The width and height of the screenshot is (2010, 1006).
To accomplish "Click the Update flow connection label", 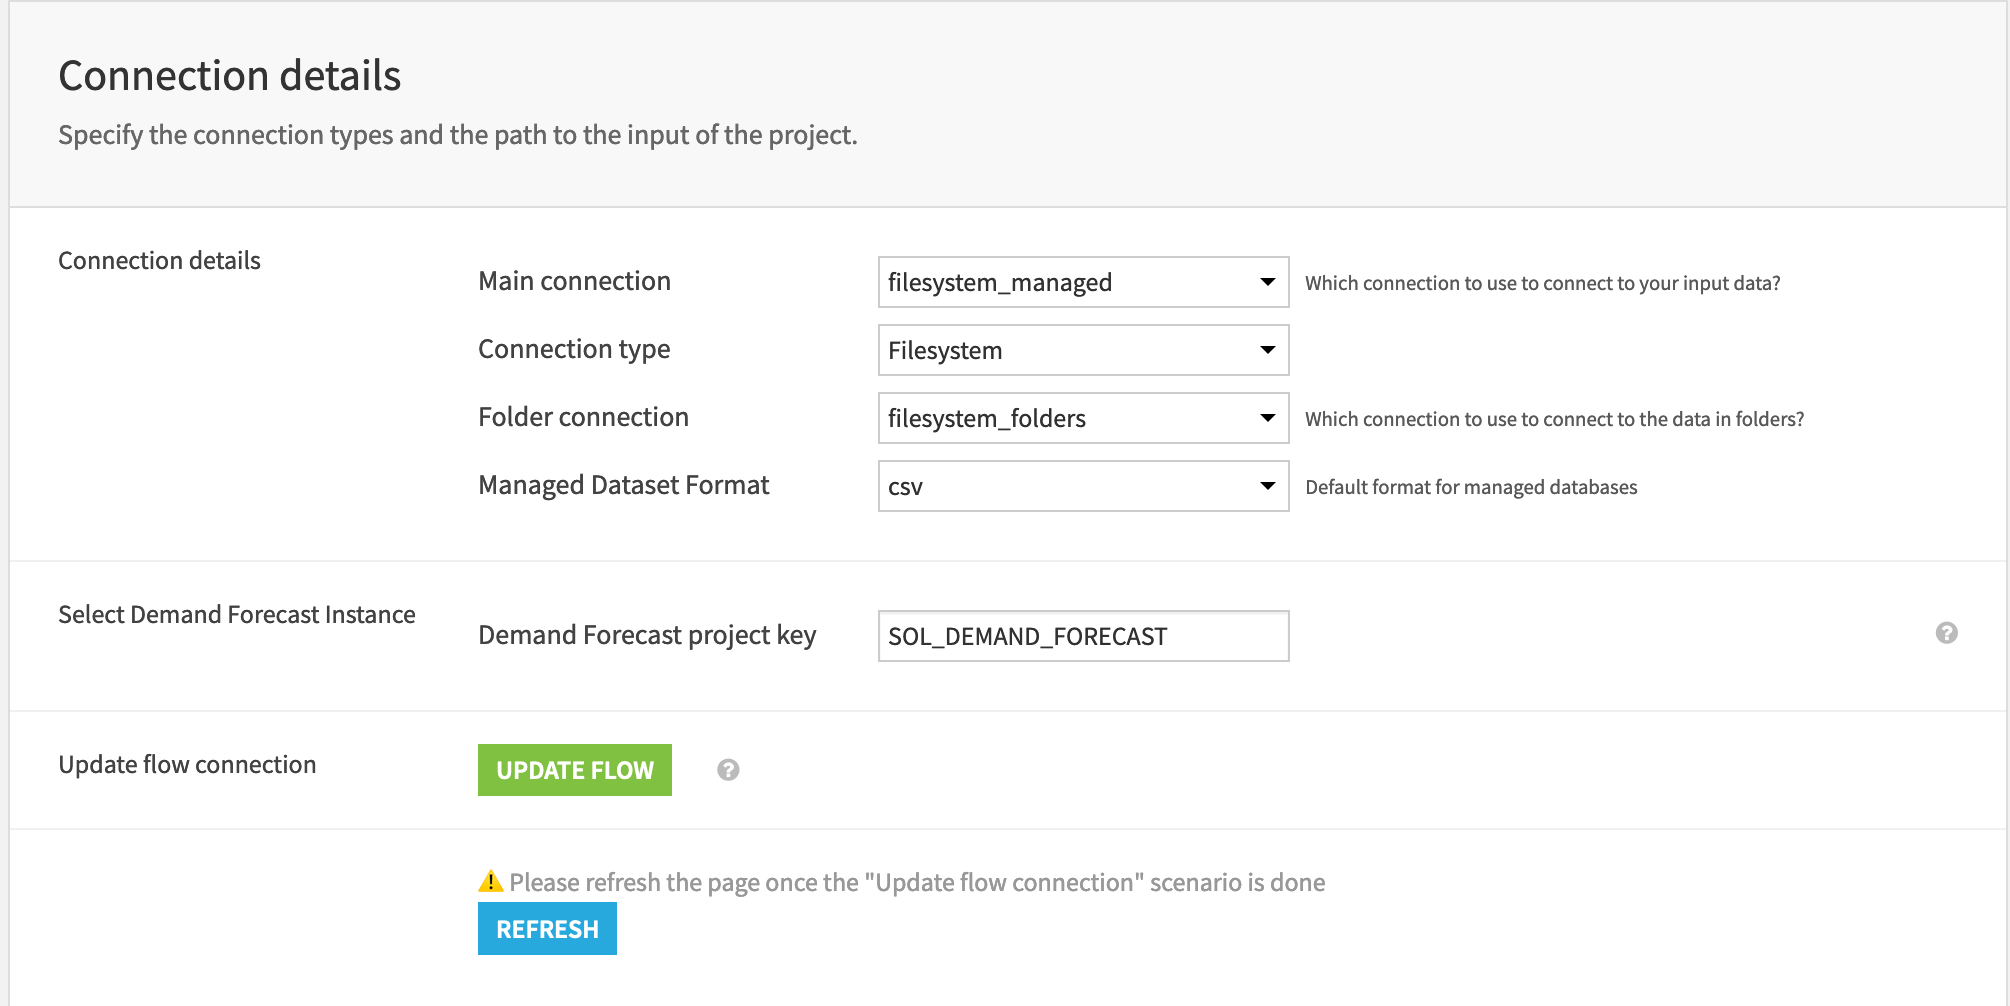I will (187, 765).
